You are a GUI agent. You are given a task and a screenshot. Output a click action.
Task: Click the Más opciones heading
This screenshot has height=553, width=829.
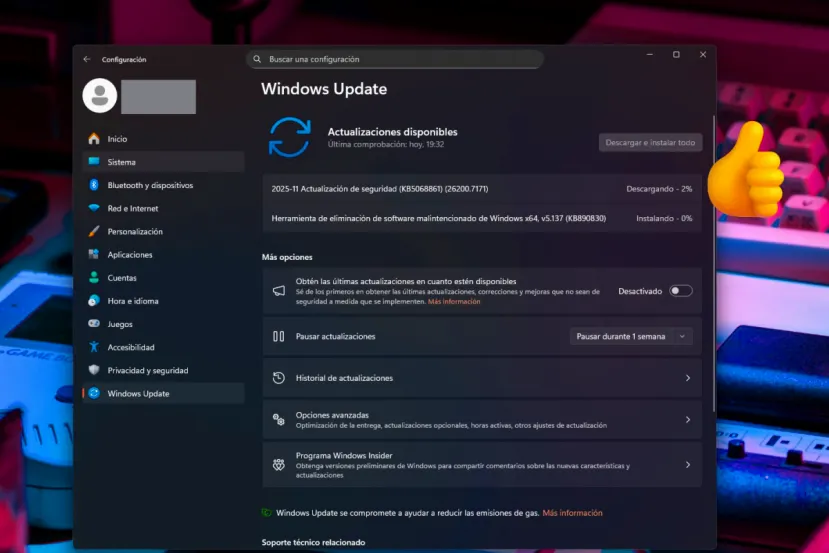click(287, 257)
